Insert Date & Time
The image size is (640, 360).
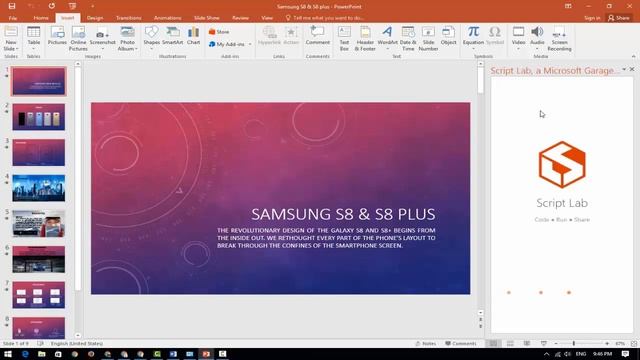click(408, 38)
